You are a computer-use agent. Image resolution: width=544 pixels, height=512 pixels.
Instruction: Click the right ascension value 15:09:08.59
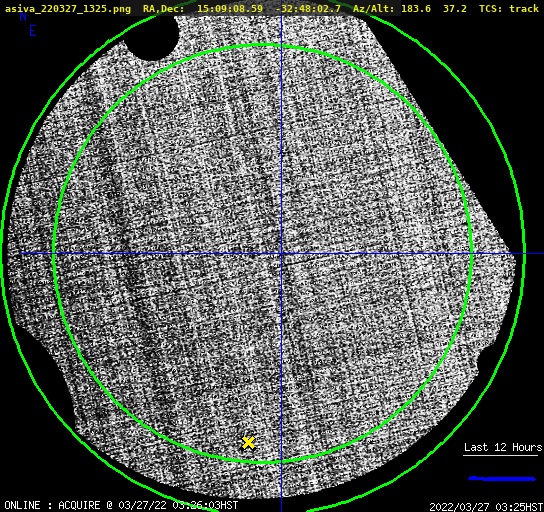[x=230, y=8]
